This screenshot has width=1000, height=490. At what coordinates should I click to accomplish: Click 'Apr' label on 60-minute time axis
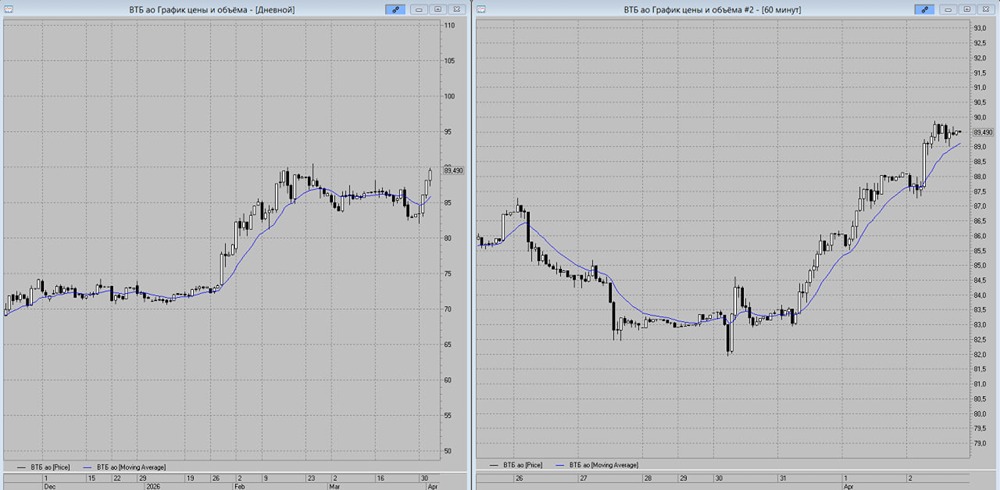point(848,486)
